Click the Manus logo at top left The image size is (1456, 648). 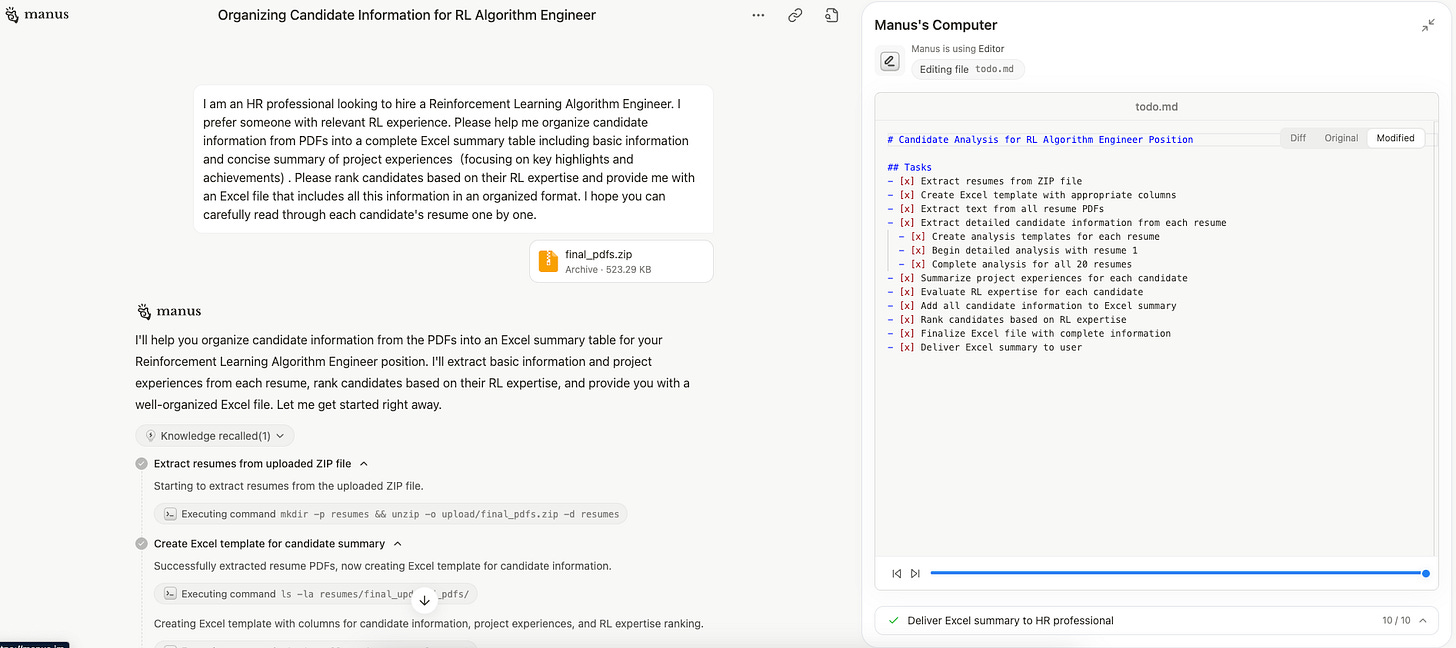coord(37,15)
